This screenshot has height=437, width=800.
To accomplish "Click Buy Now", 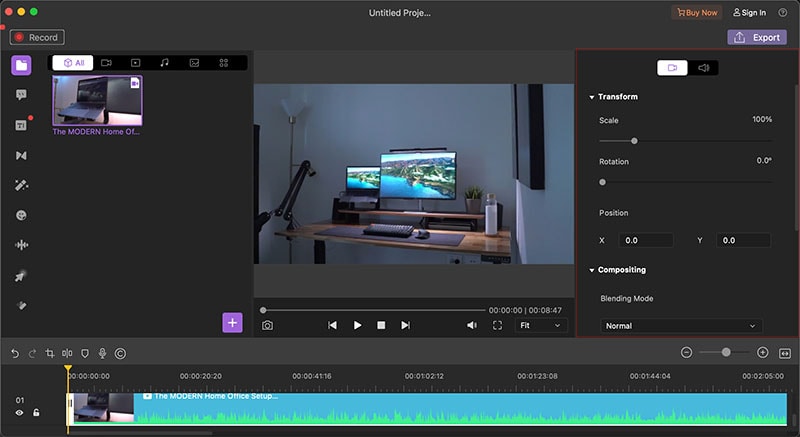I will (x=696, y=12).
